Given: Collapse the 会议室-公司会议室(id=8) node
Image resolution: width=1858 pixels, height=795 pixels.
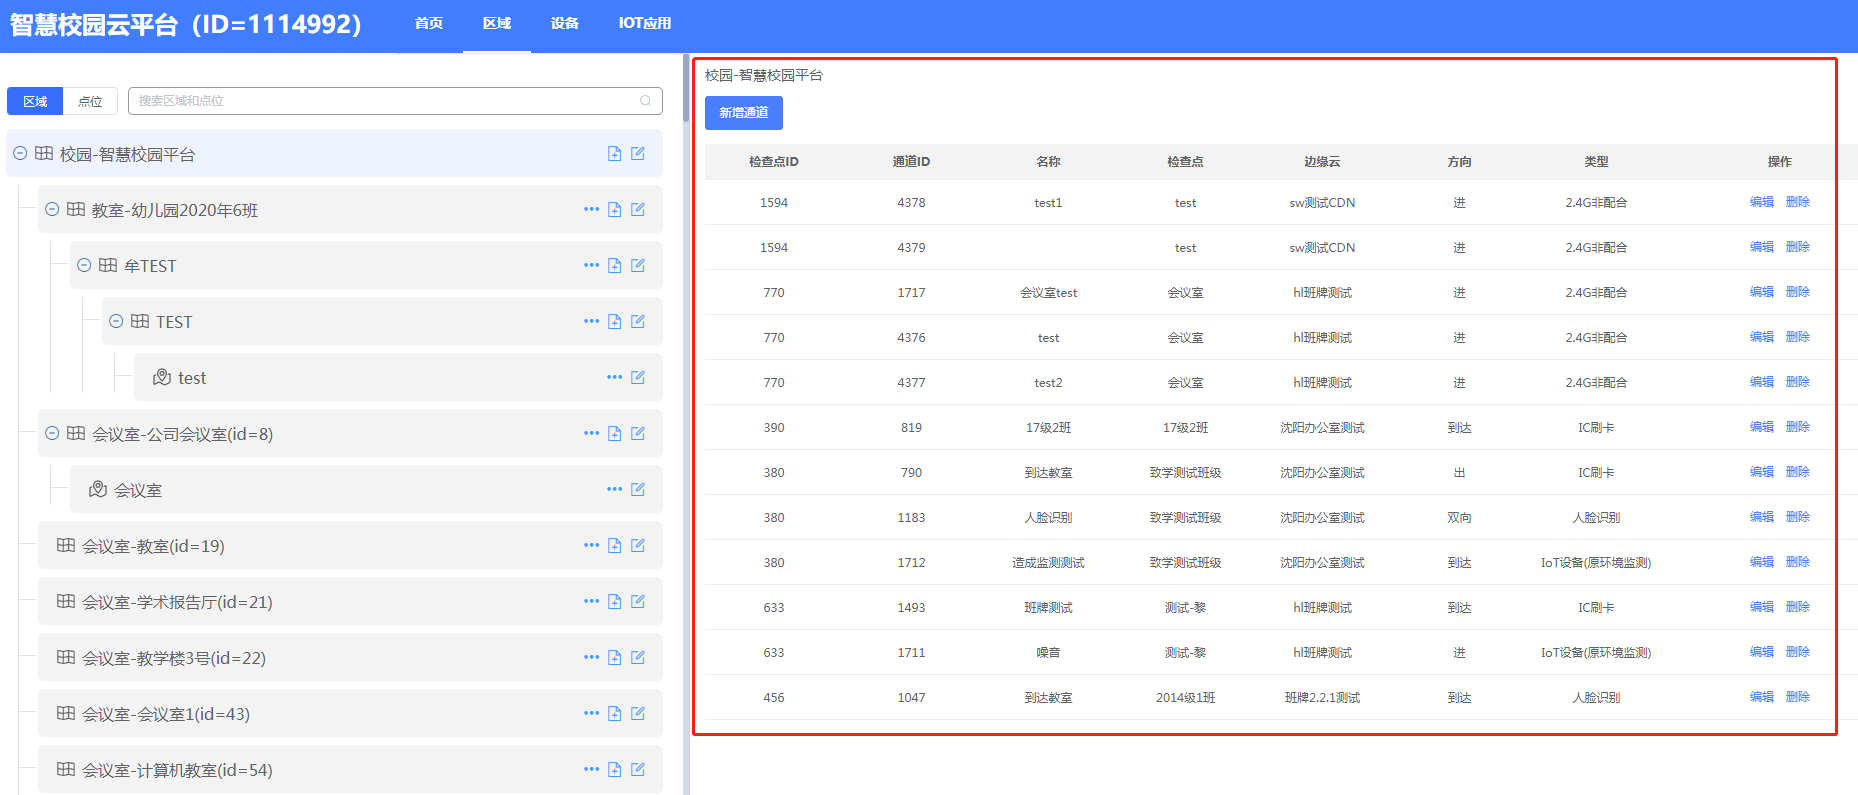Looking at the screenshot, I should point(52,434).
